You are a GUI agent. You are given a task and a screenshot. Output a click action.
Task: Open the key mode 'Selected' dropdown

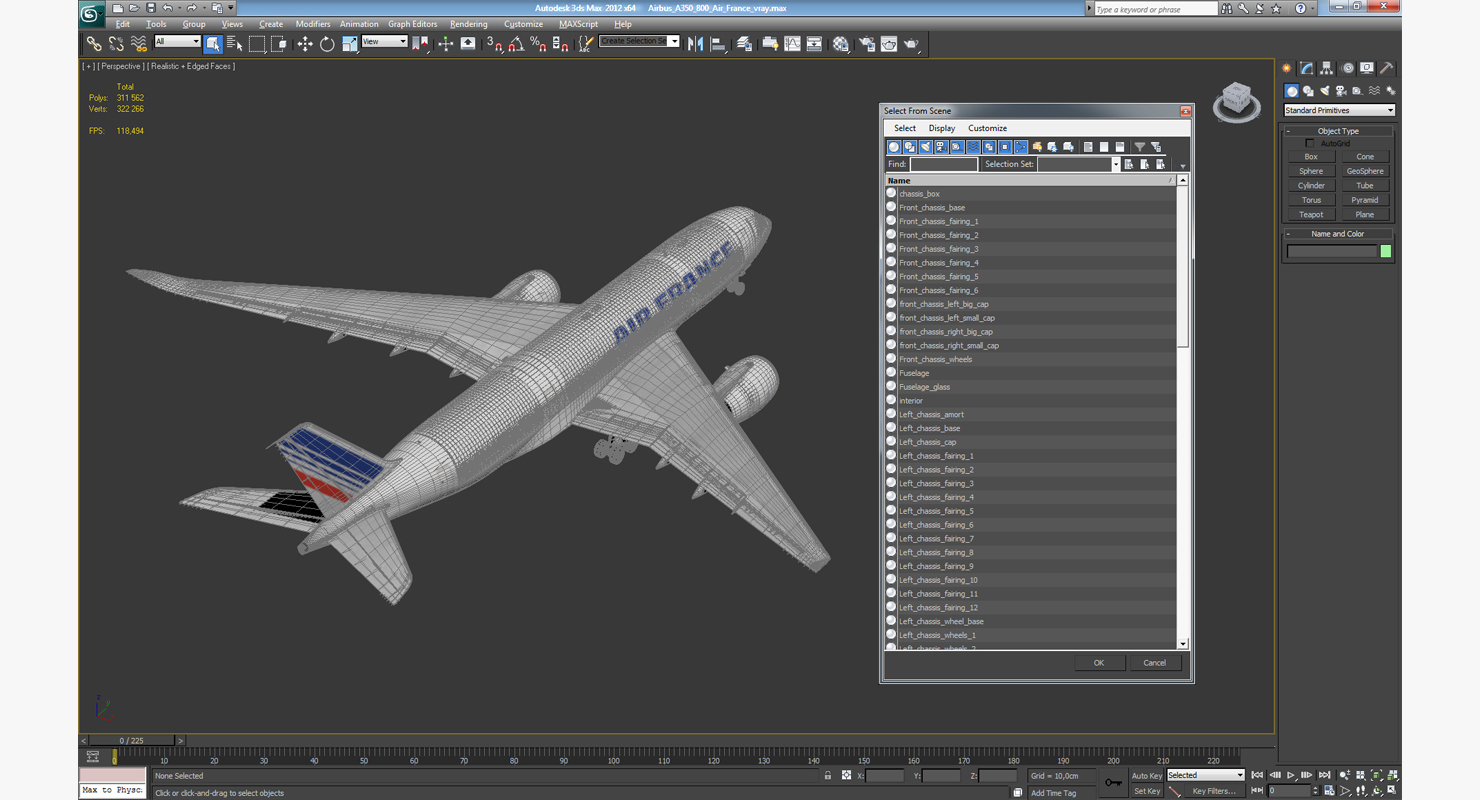pyautogui.click(x=1205, y=775)
